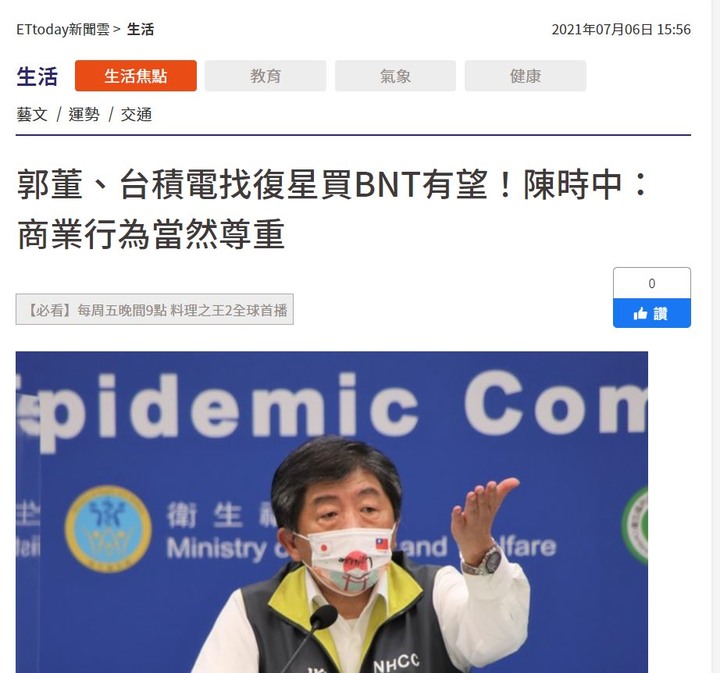Click the like count box showing 0
The height and width of the screenshot is (673, 720).
(x=652, y=283)
